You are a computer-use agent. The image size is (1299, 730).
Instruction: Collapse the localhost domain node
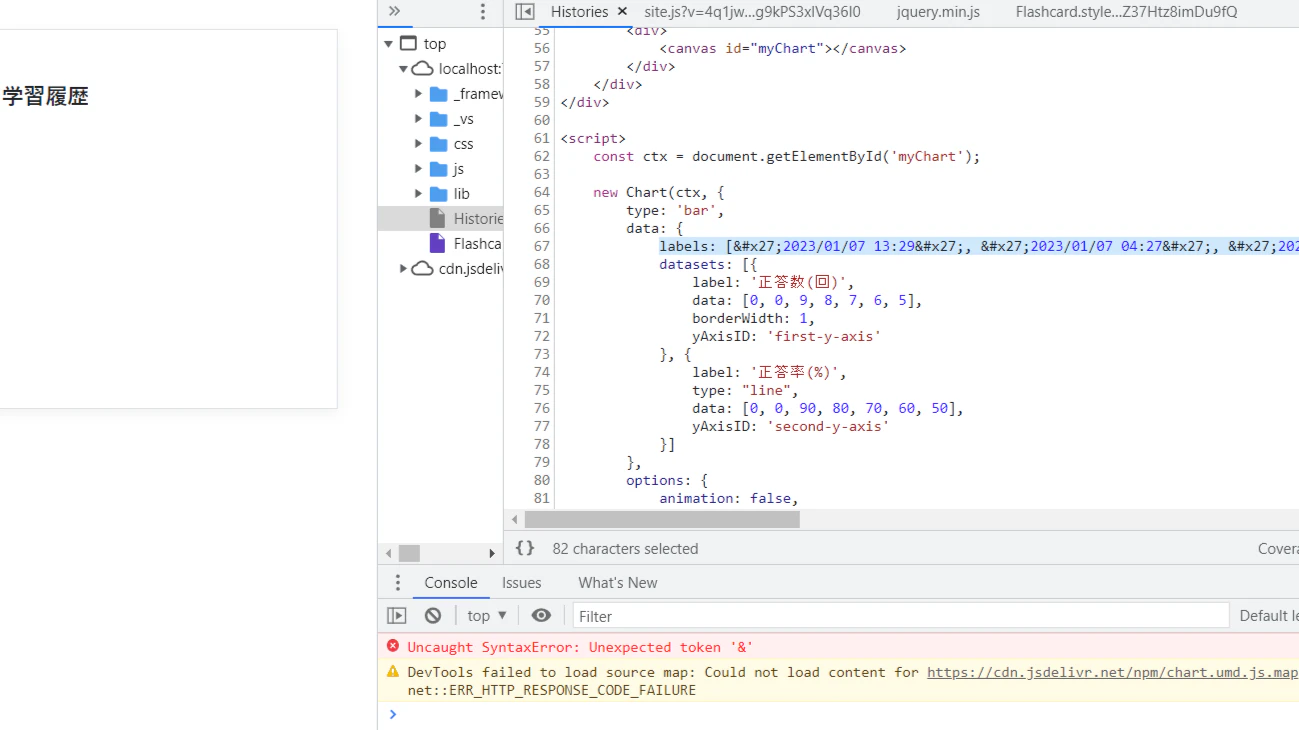point(403,69)
